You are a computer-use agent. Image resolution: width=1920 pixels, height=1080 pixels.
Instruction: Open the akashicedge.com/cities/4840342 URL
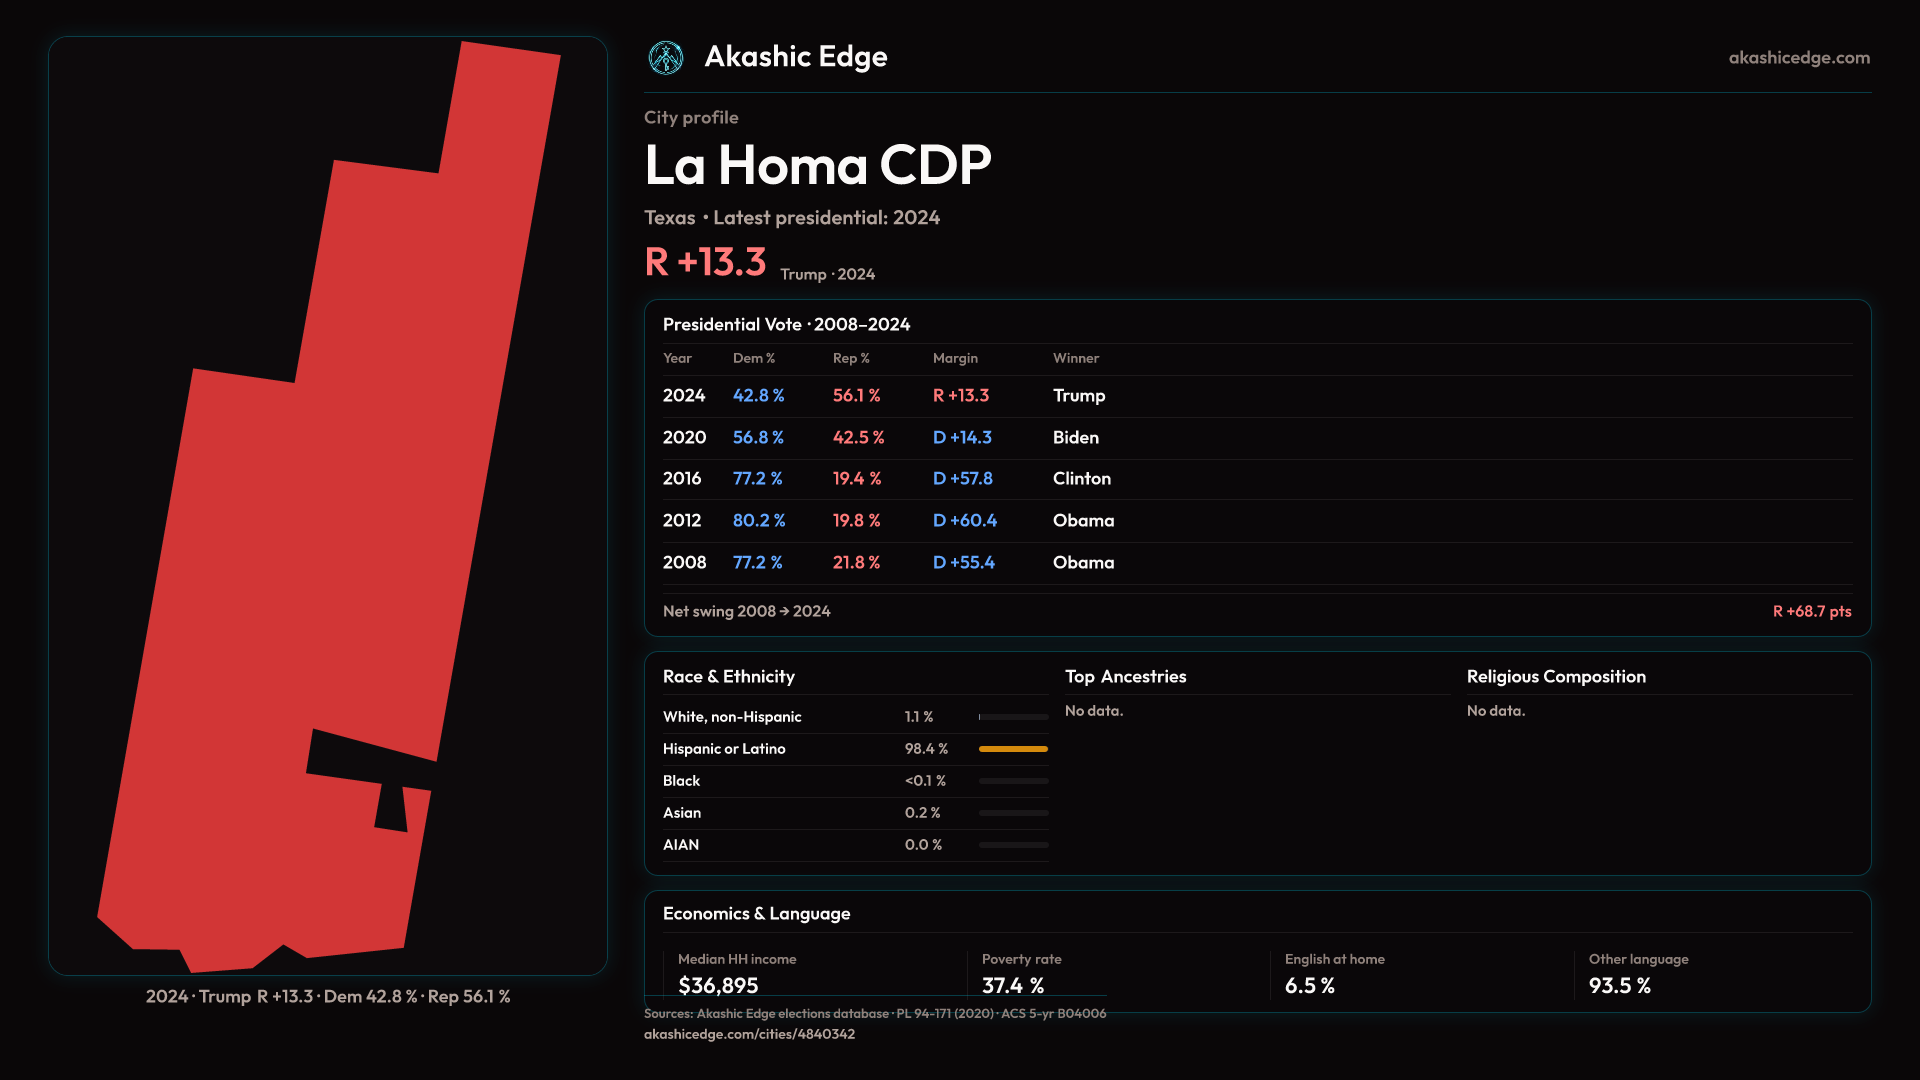749,1034
